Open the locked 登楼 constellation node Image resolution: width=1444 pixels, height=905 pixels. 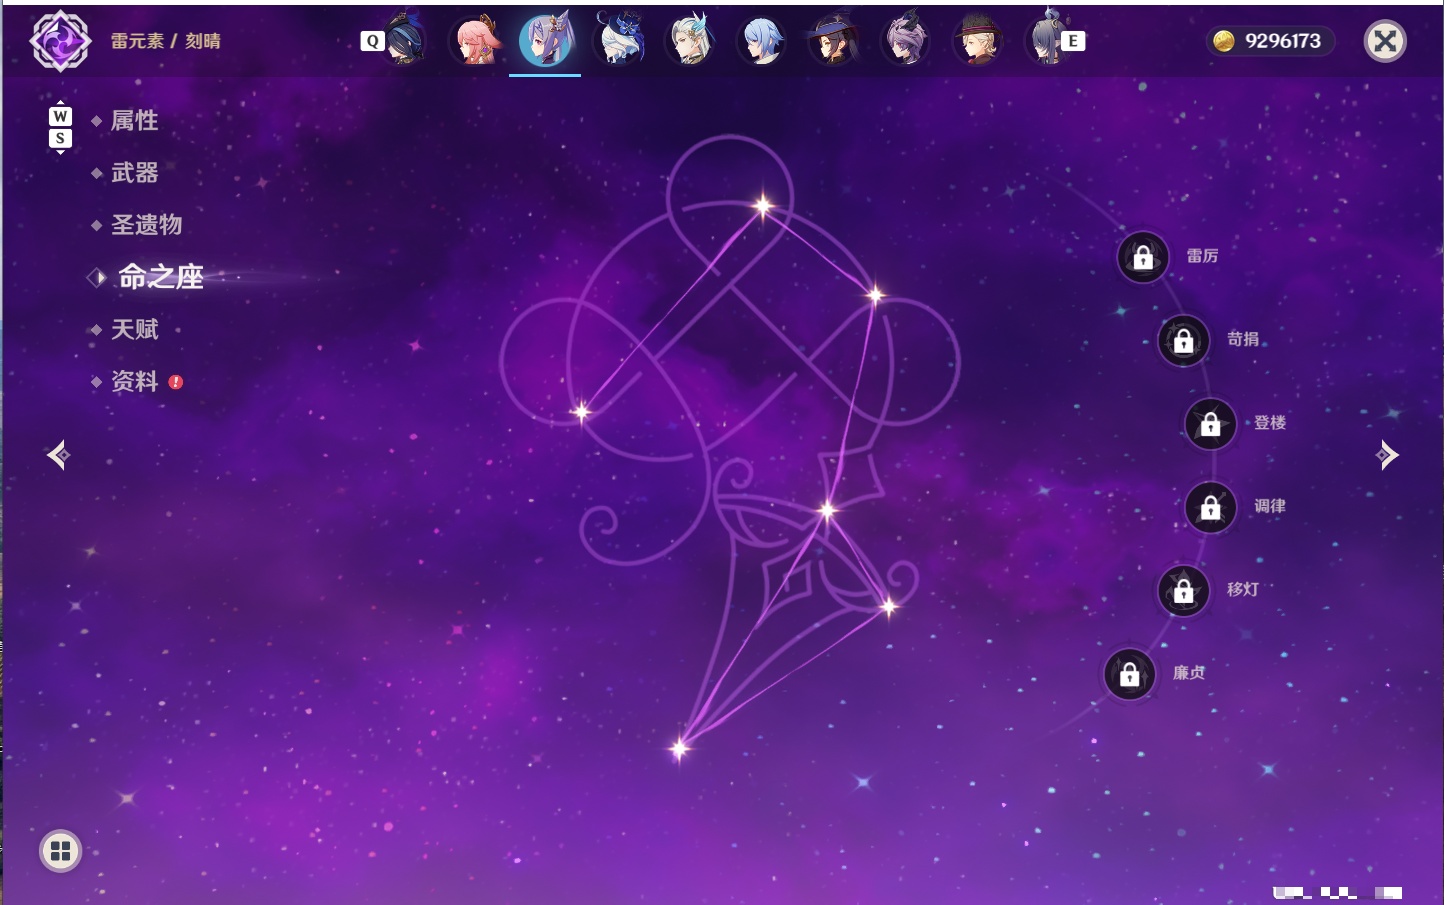point(1211,423)
